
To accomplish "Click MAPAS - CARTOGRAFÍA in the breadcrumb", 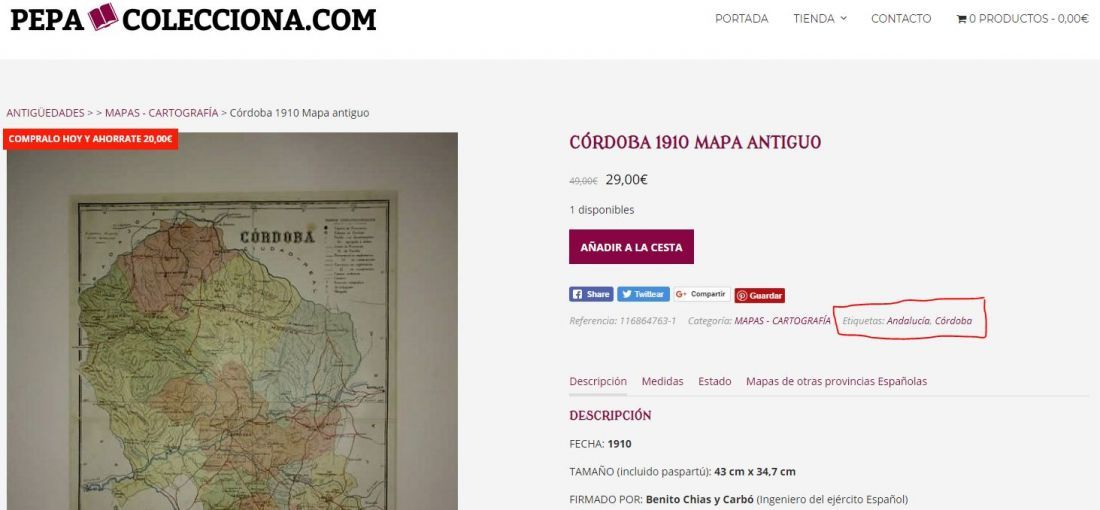I will [161, 113].
